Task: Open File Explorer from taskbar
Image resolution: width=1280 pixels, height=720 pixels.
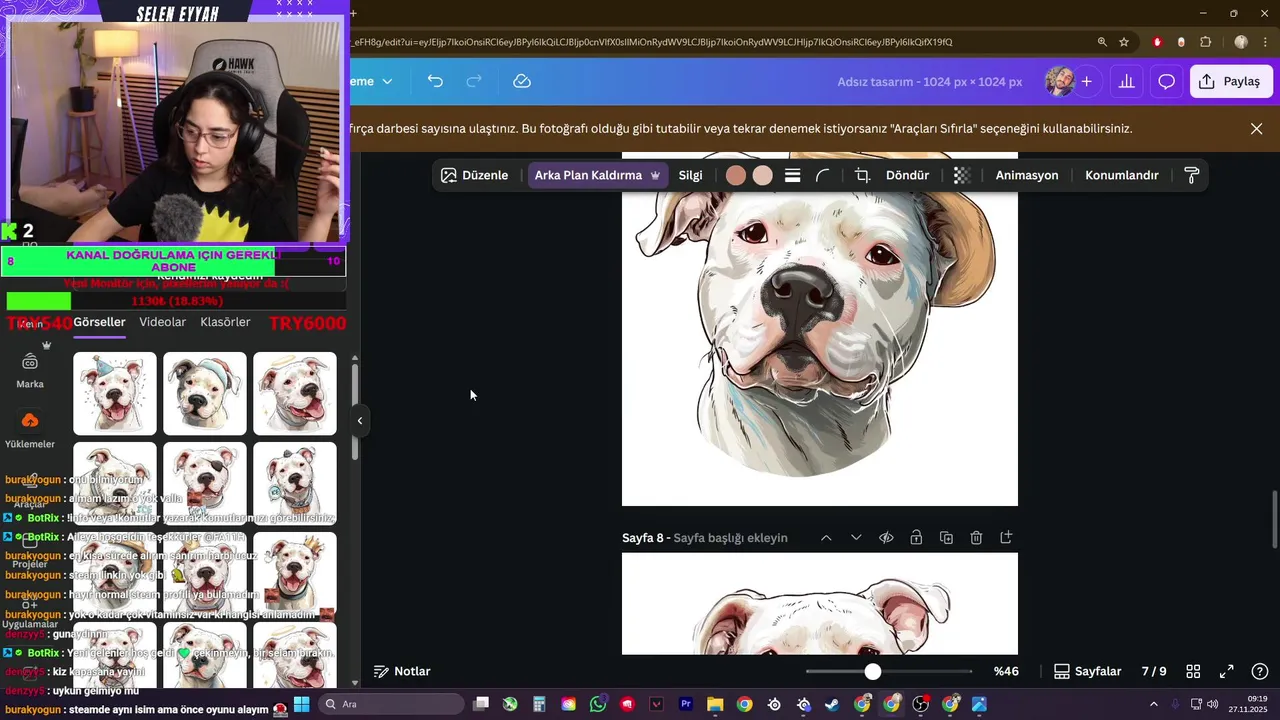Action: point(715,704)
